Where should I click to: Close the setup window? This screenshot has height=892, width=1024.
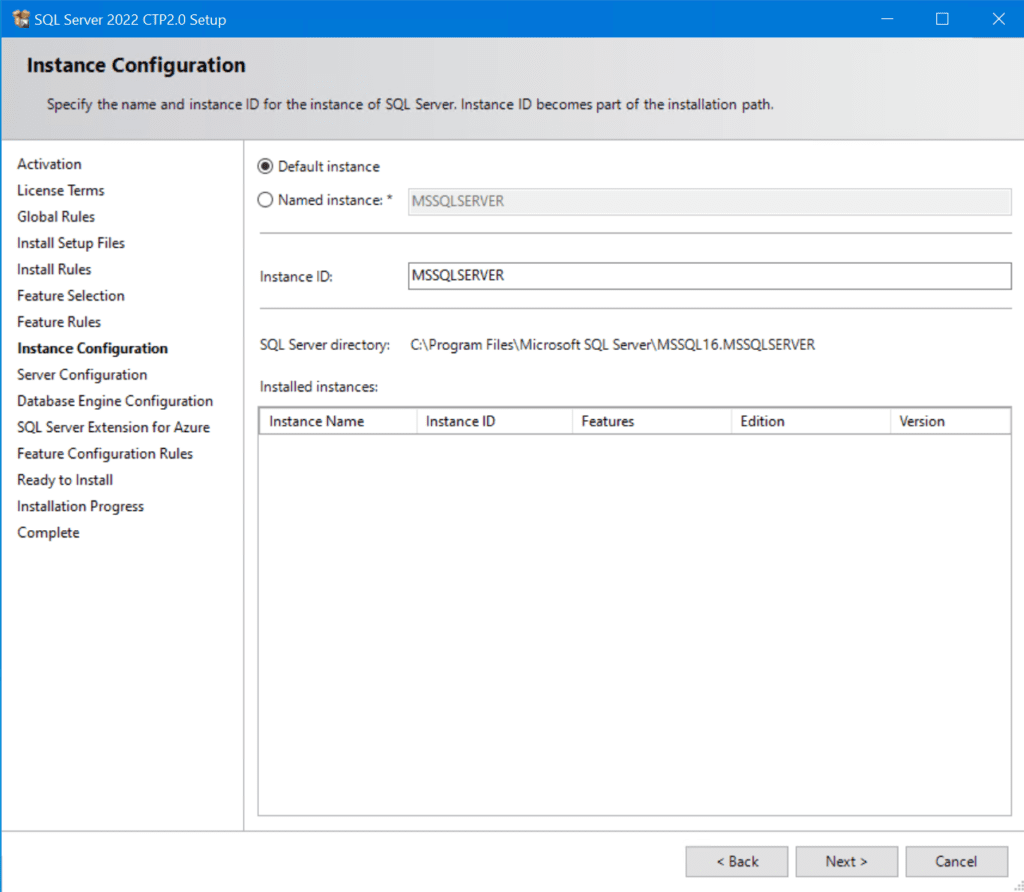coord(998,19)
